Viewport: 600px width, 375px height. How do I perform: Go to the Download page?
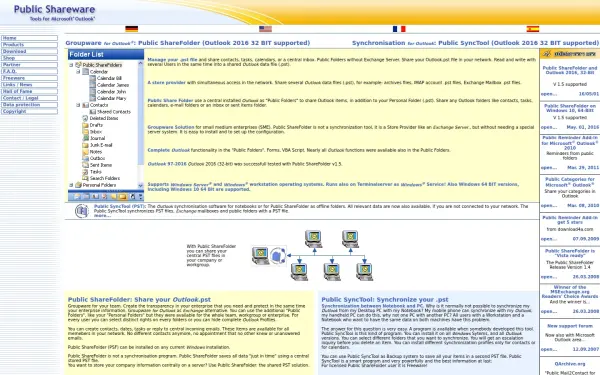(x=29, y=51)
